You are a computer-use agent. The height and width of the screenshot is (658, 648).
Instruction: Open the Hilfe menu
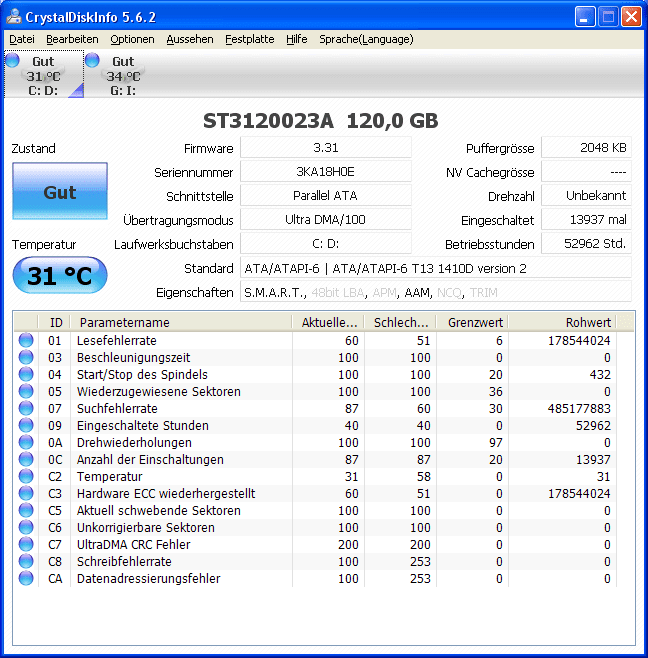pyautogui.click(x=297, y=39)
